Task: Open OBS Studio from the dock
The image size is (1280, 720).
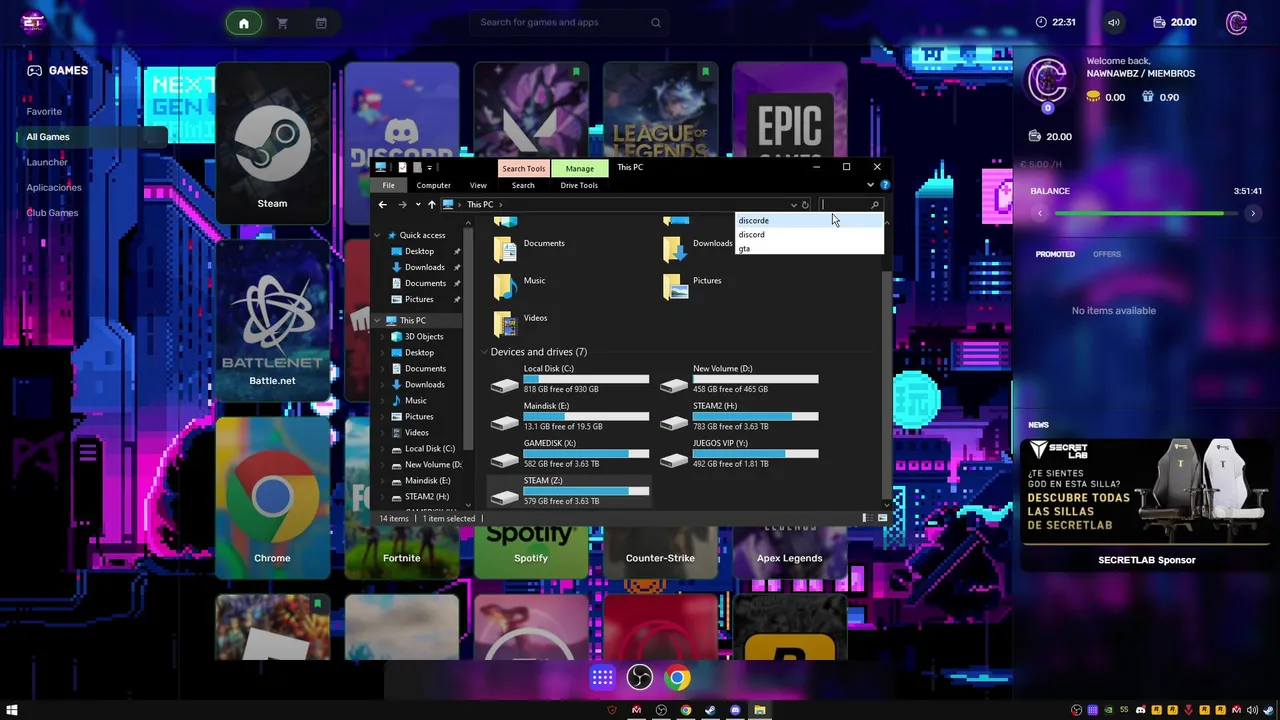Action: (640, 678)
